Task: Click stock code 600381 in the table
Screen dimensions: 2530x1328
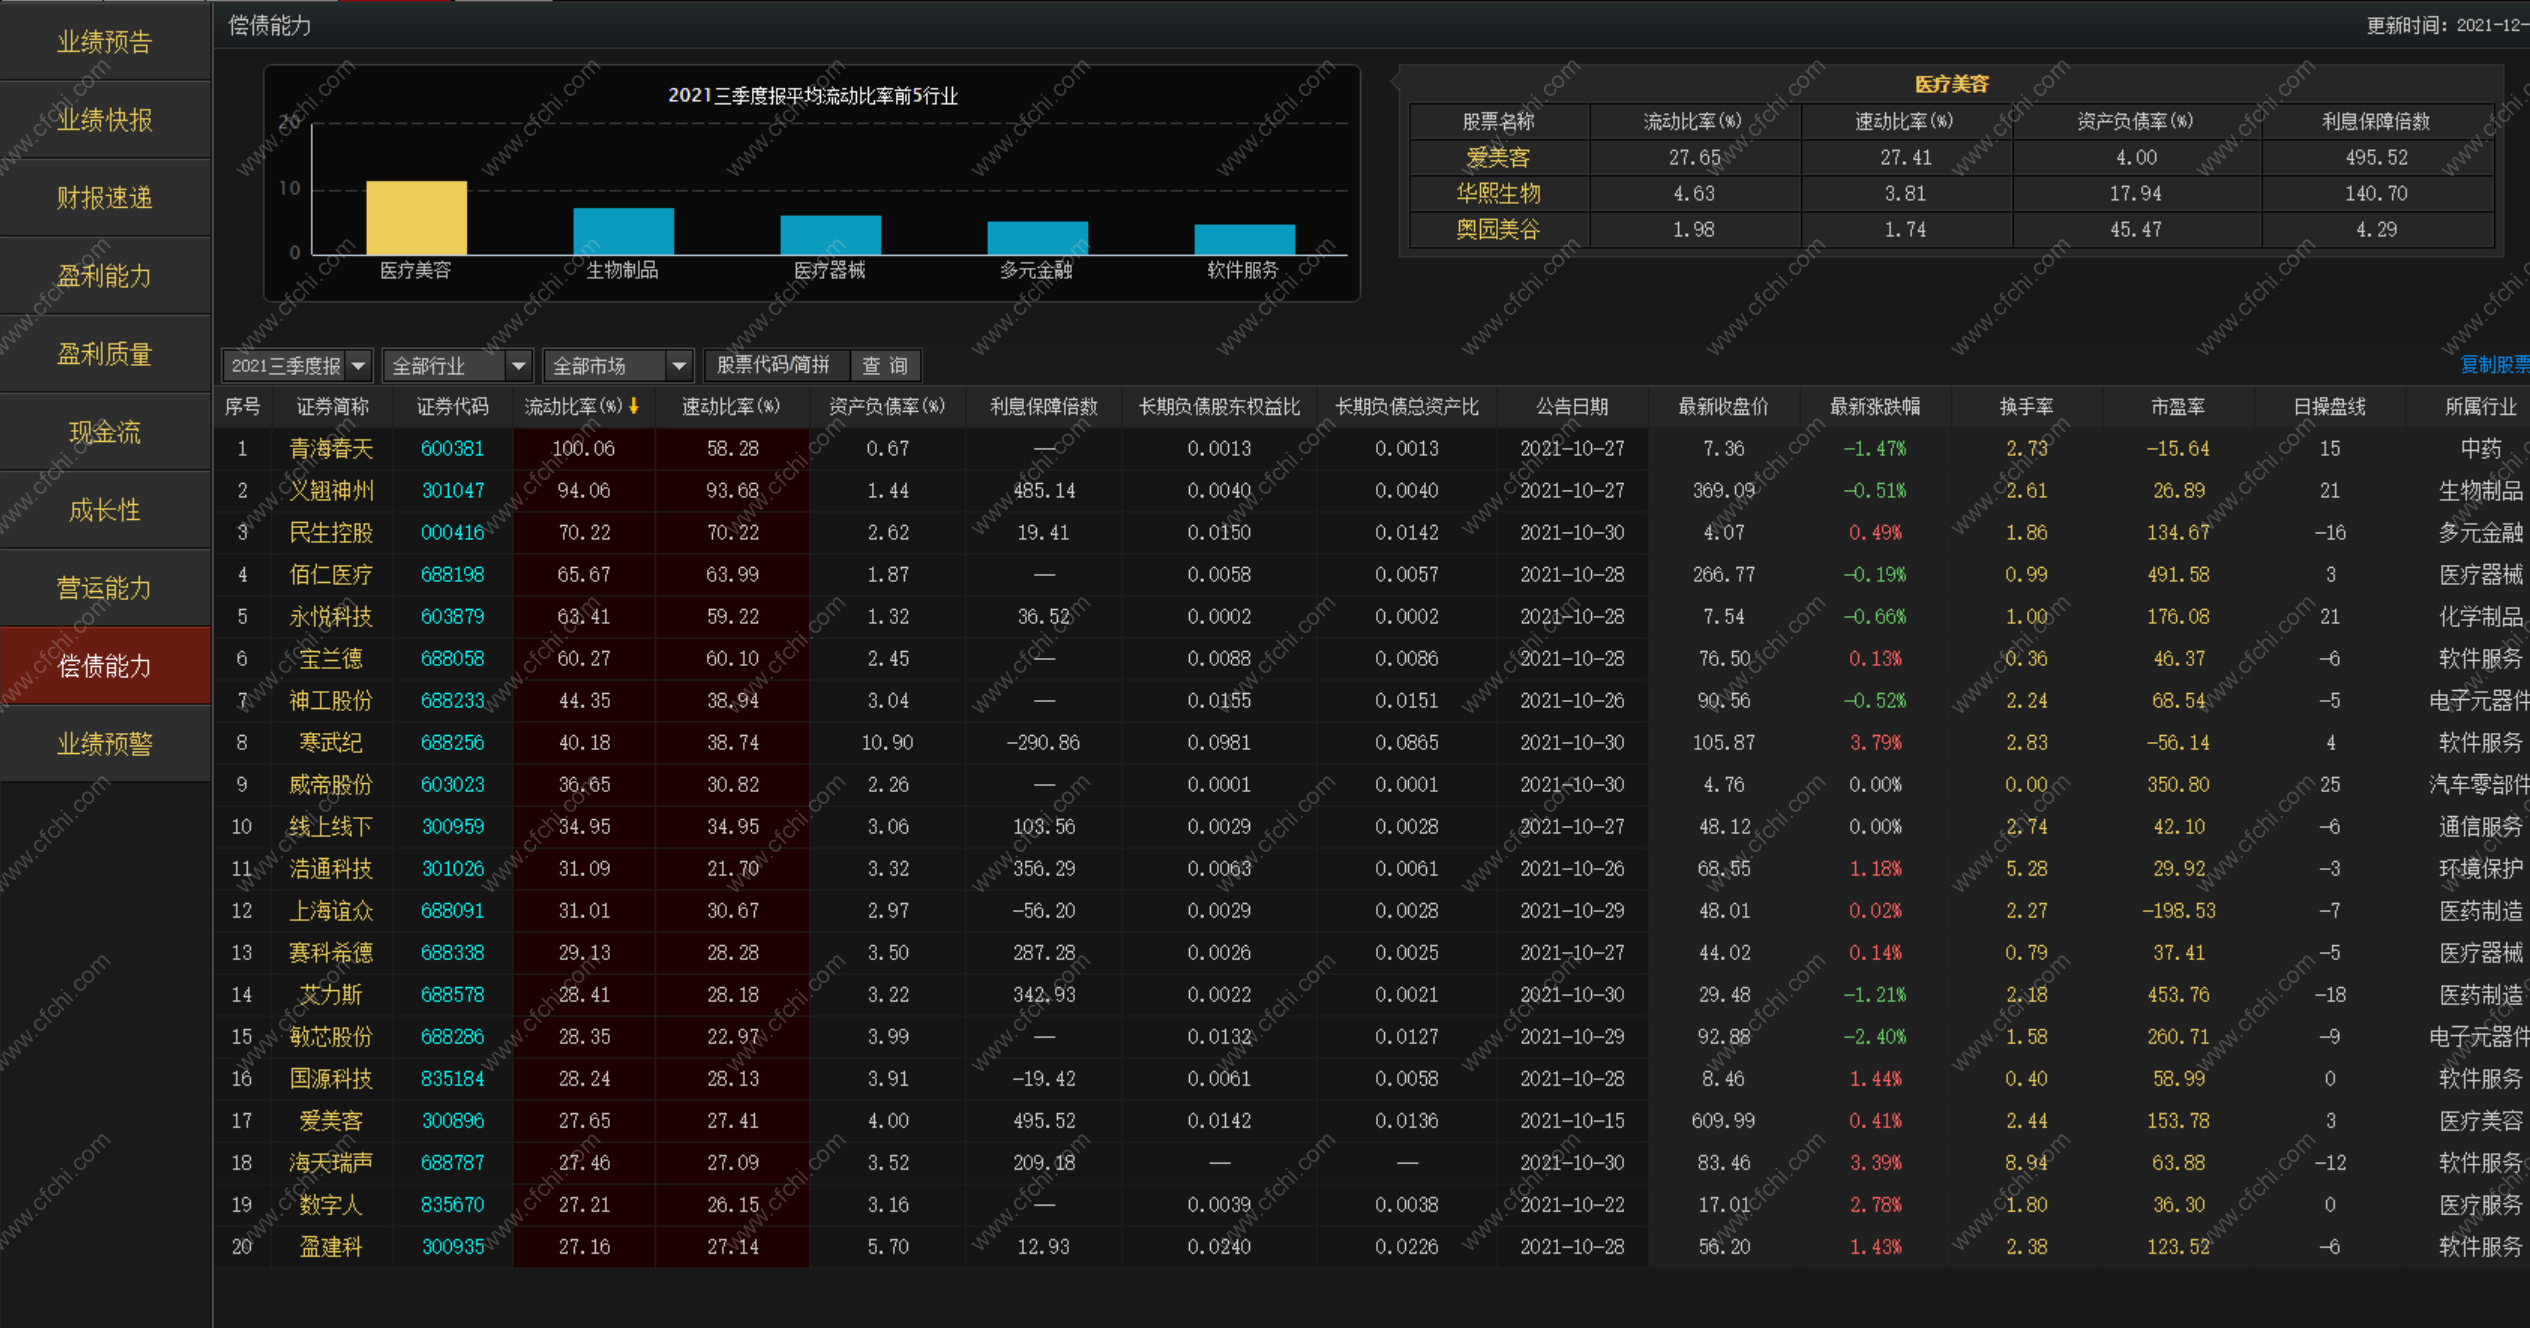Action: [x=452, y=449]
